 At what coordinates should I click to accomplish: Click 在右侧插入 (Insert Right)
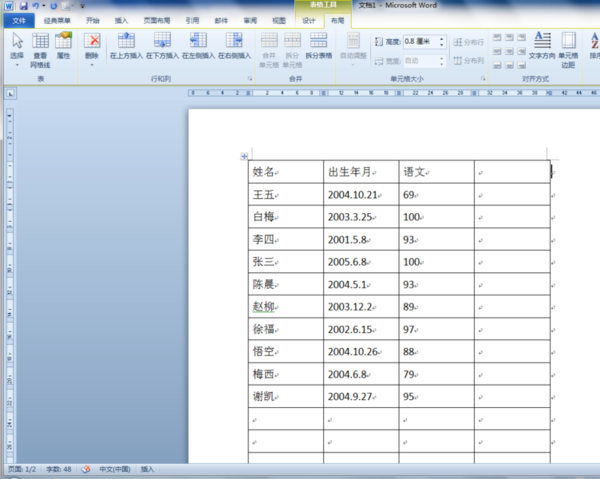click(234, 46)
